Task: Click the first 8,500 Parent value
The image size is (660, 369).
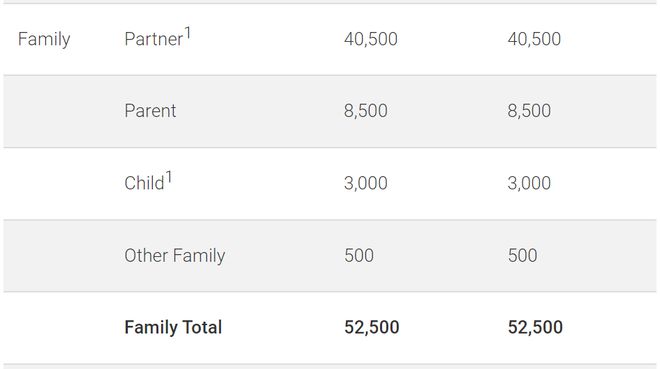Action: [x=365, y=111]
